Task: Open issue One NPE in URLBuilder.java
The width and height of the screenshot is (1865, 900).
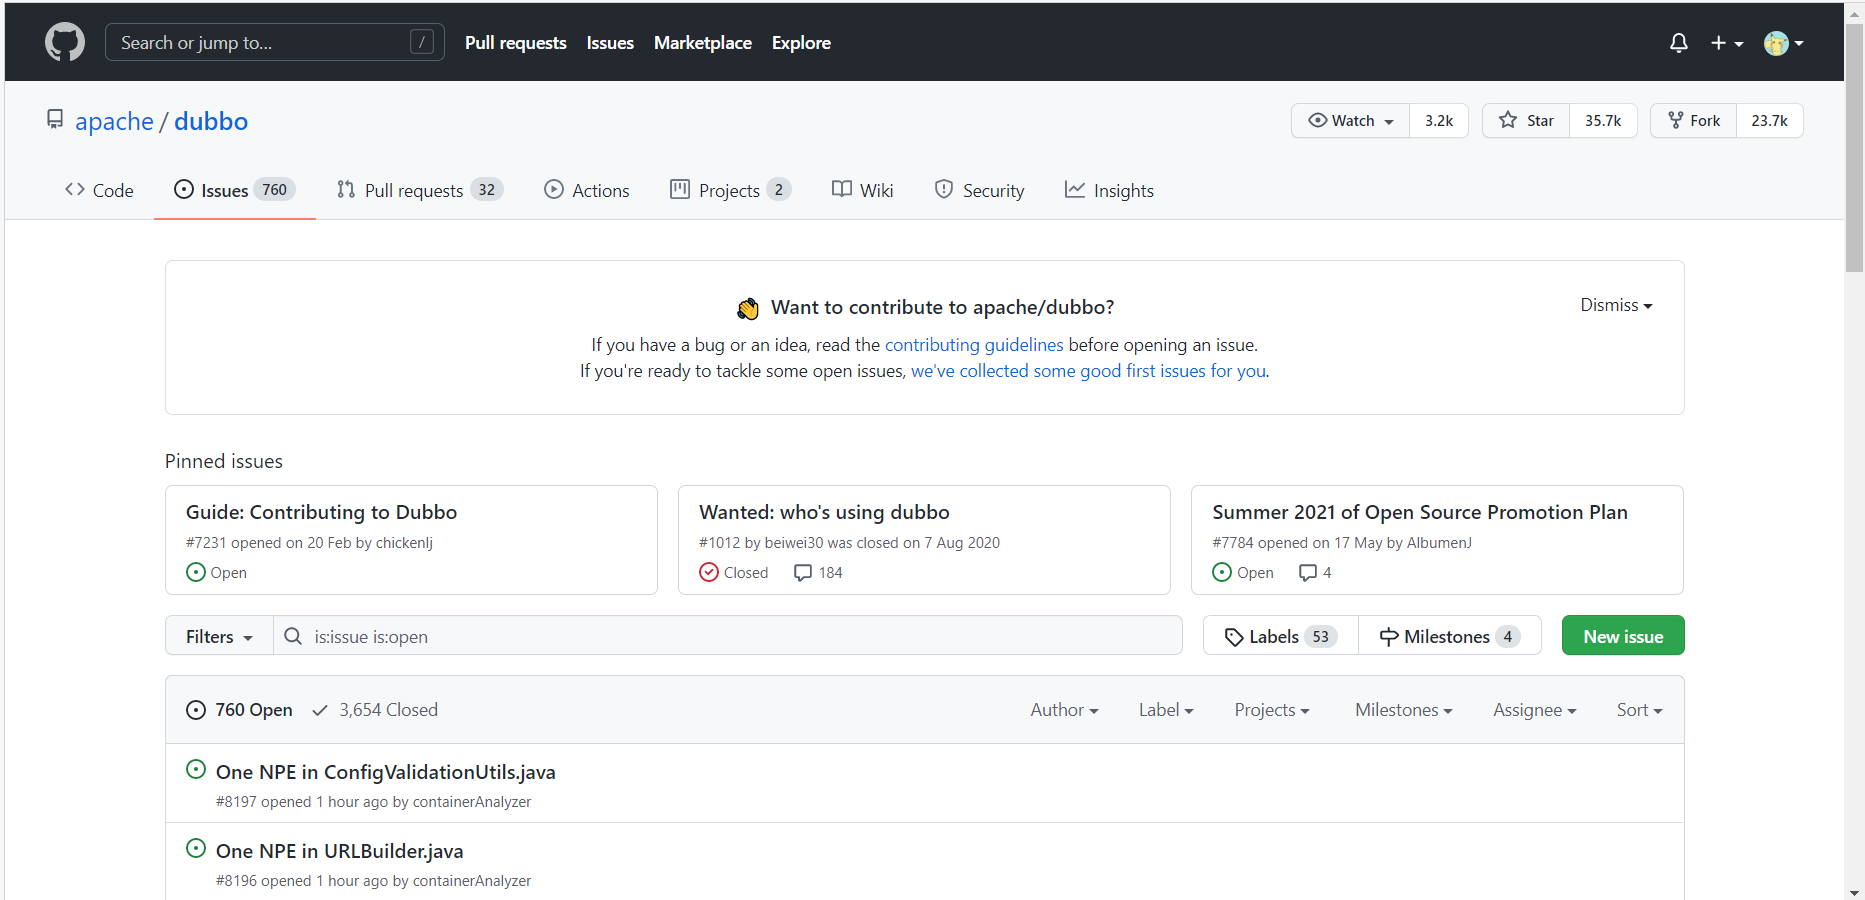Action: pyautogui.click(x=340, y=851)
